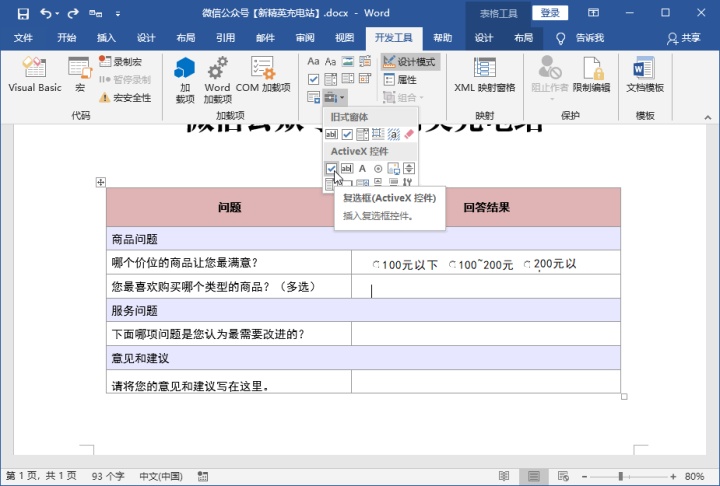This screenshot has height=486, width=720.
Task: Zoom in with the plus button
Action: coord(673,476)
